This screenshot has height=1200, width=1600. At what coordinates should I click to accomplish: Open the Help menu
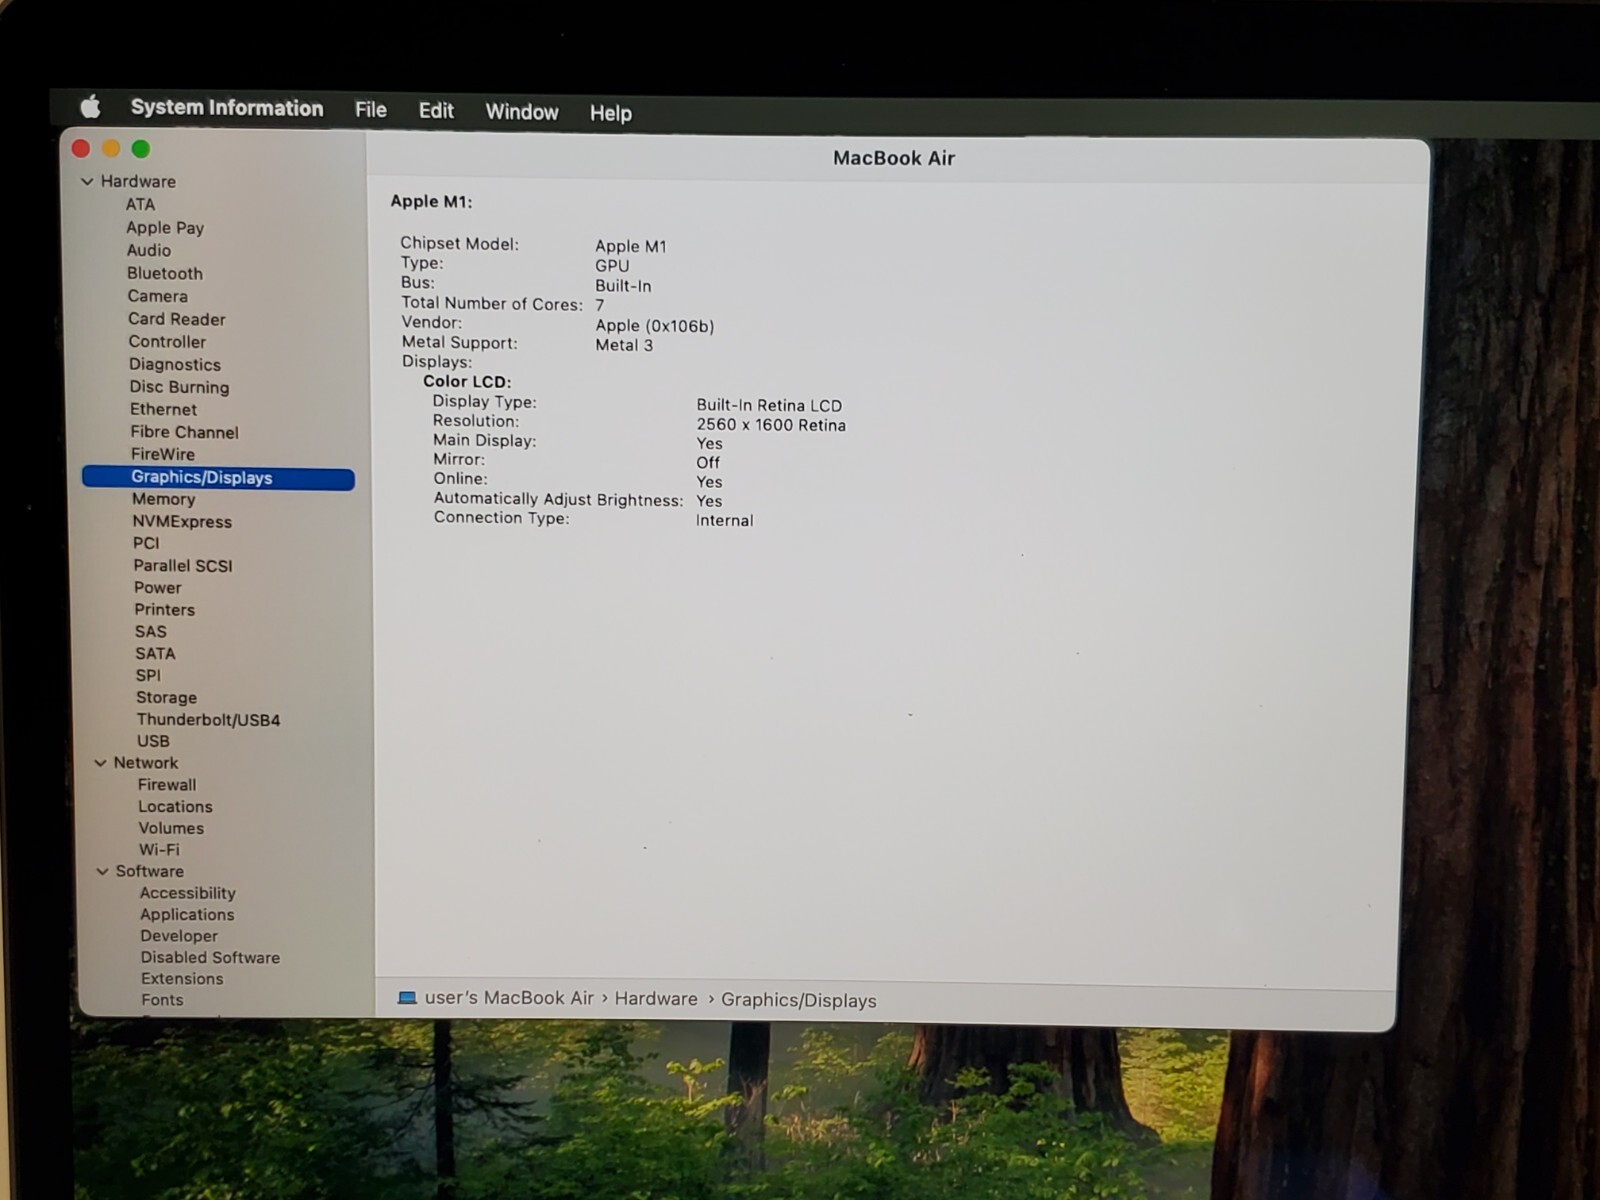tap(610, 113)
